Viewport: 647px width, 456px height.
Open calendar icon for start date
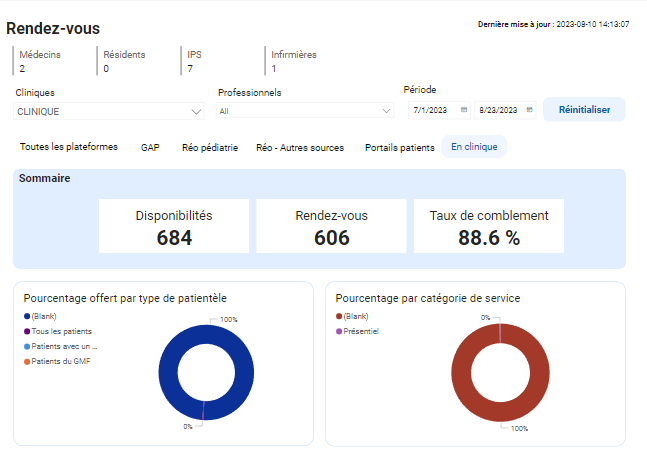click(x=464, y=110)
